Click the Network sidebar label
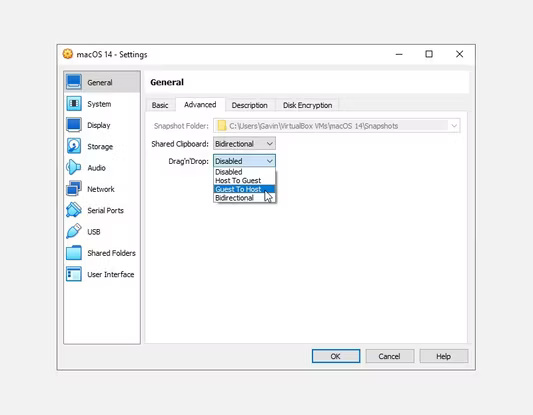 click(101, 189)
